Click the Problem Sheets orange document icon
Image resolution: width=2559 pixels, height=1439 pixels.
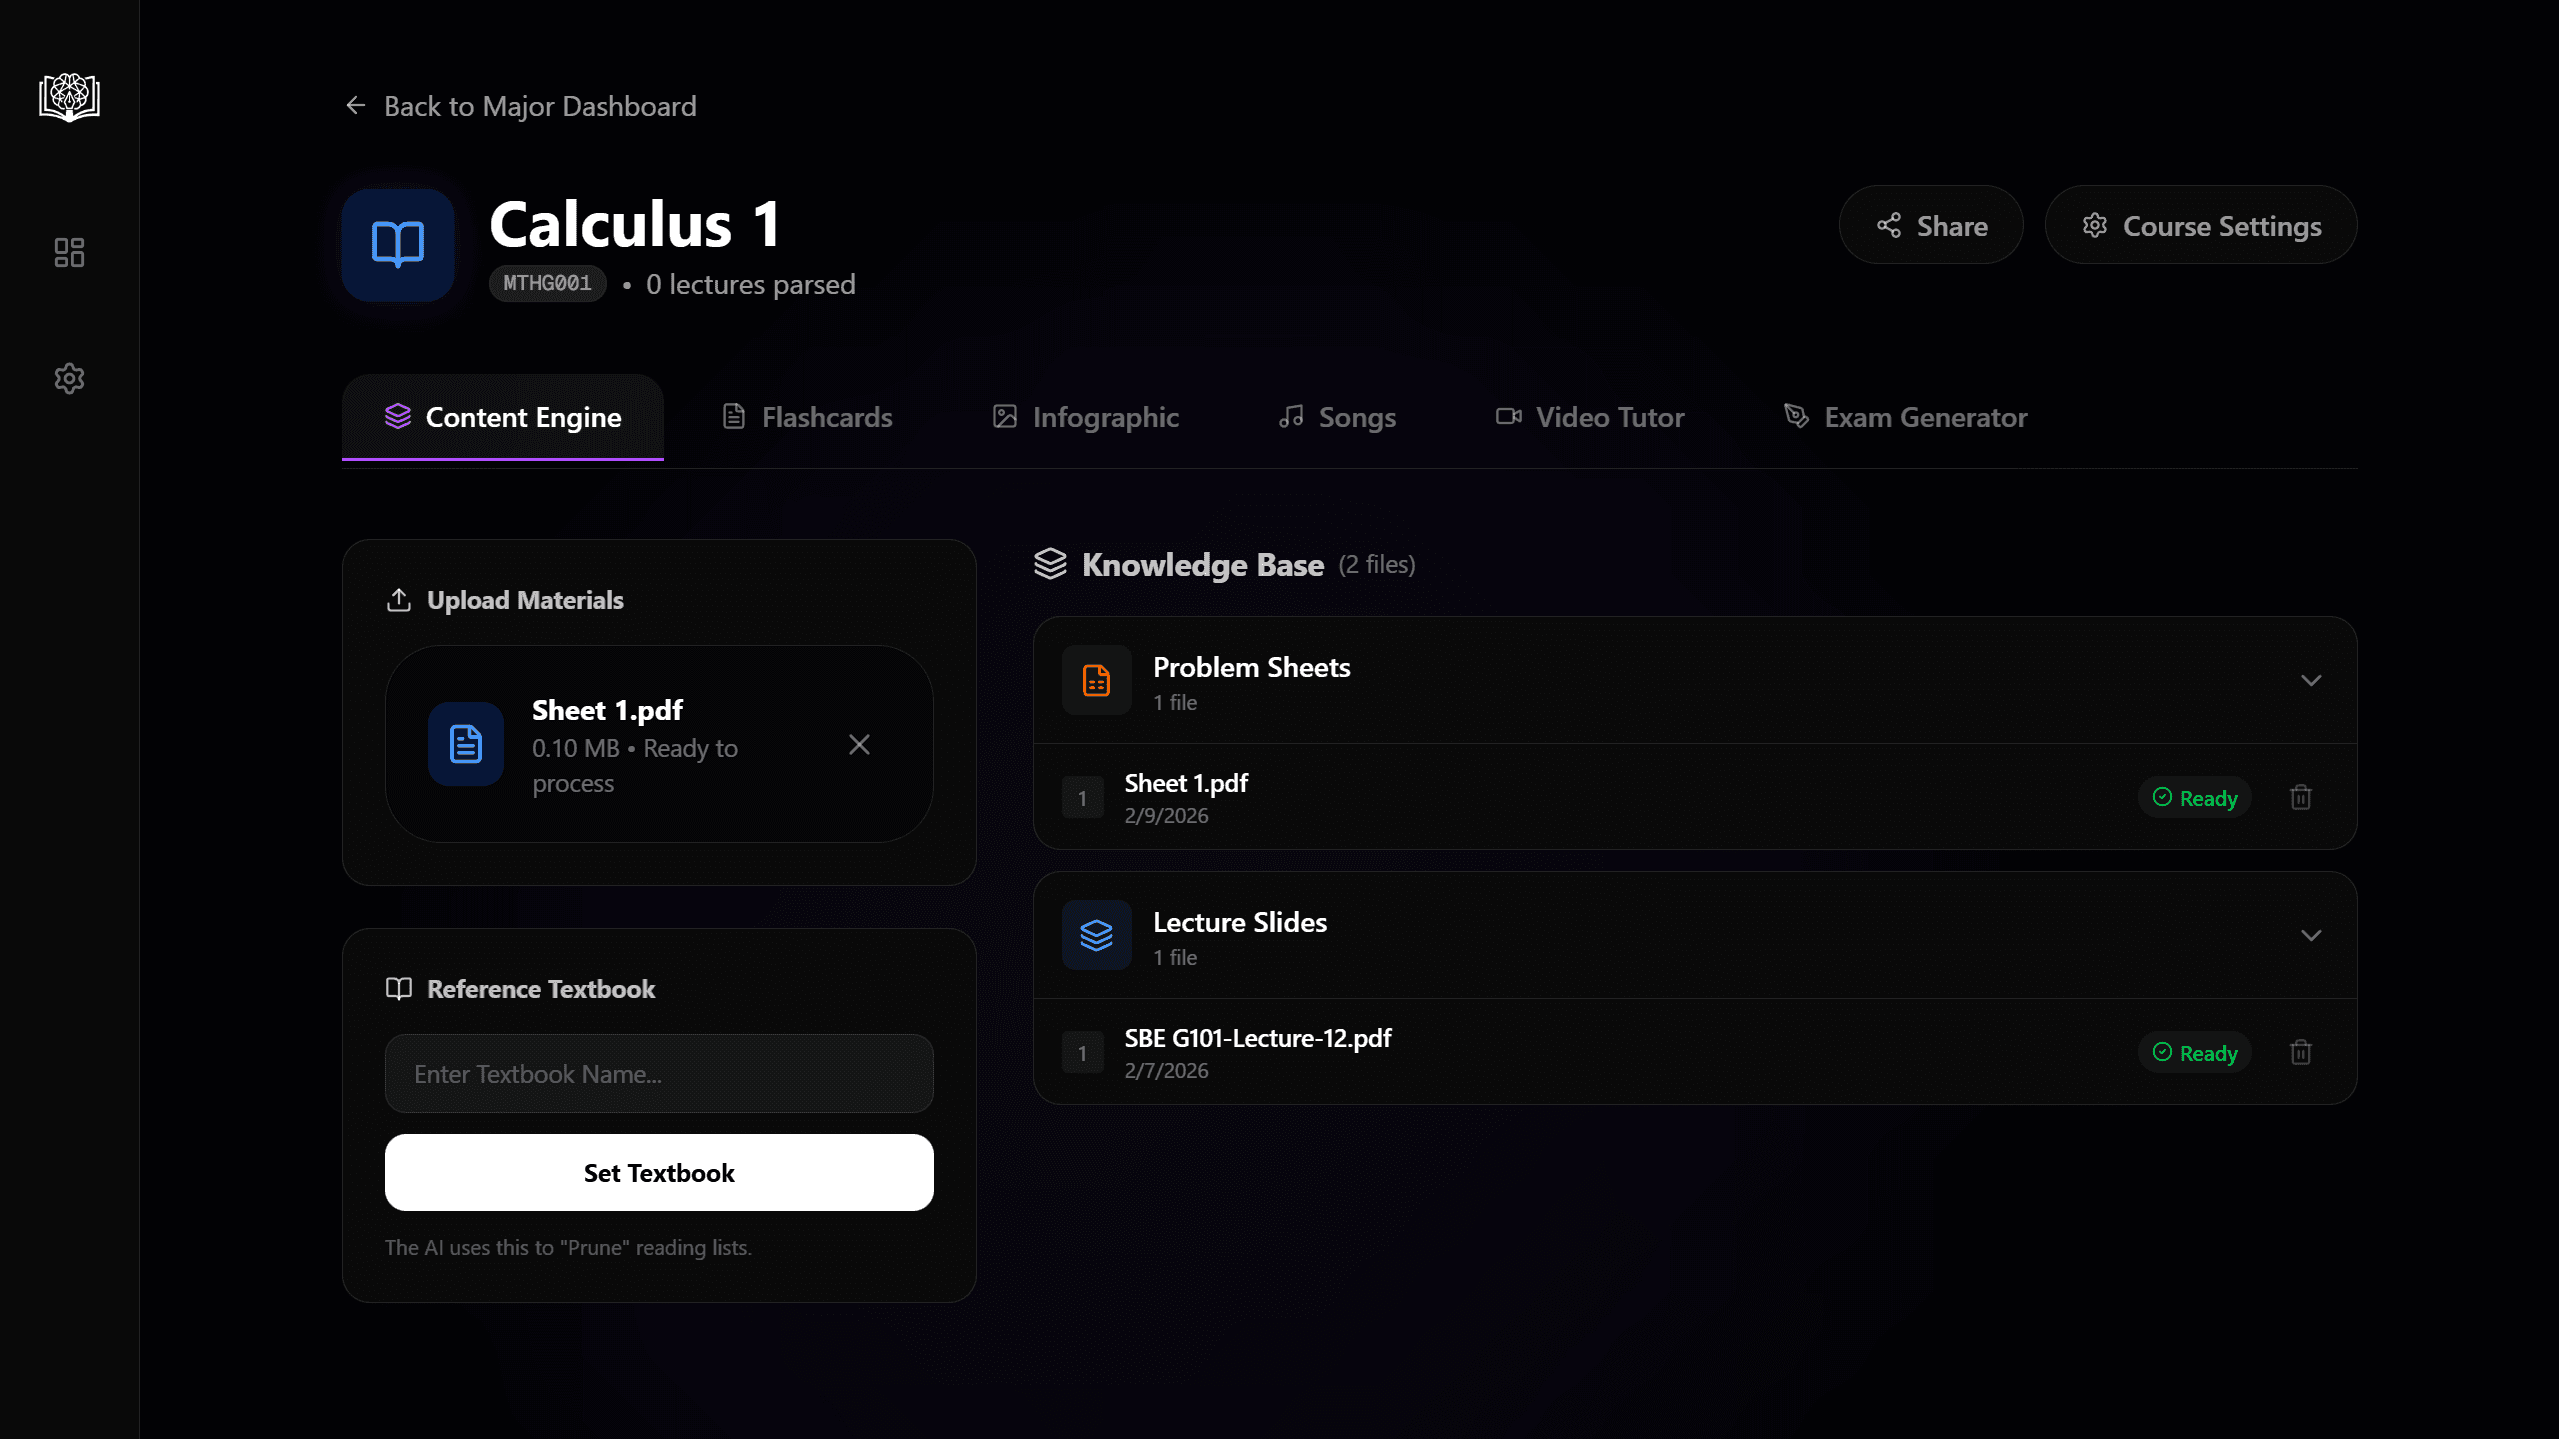[x=1095, y=680]
